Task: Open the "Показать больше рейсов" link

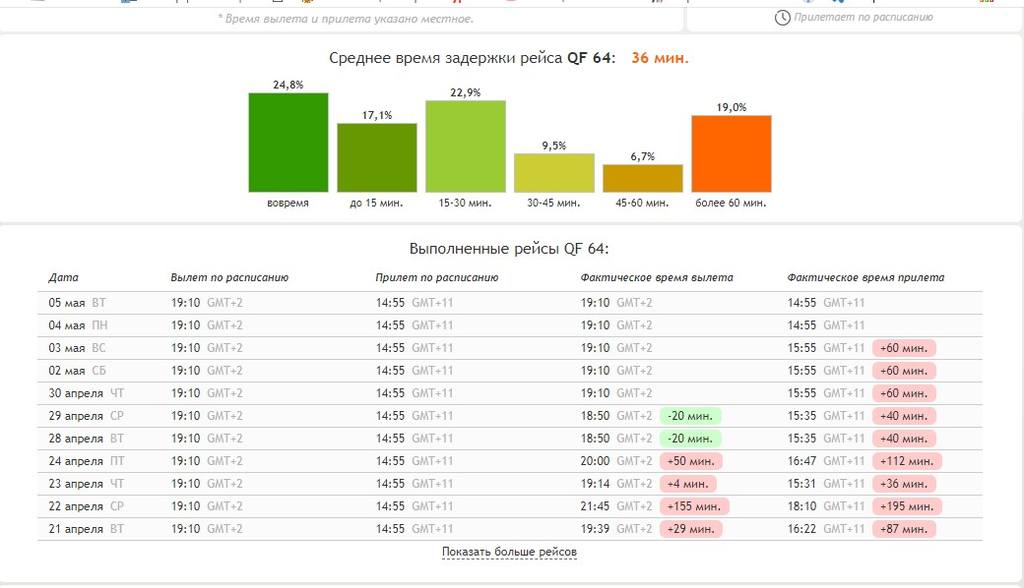Action: (509, 551)
